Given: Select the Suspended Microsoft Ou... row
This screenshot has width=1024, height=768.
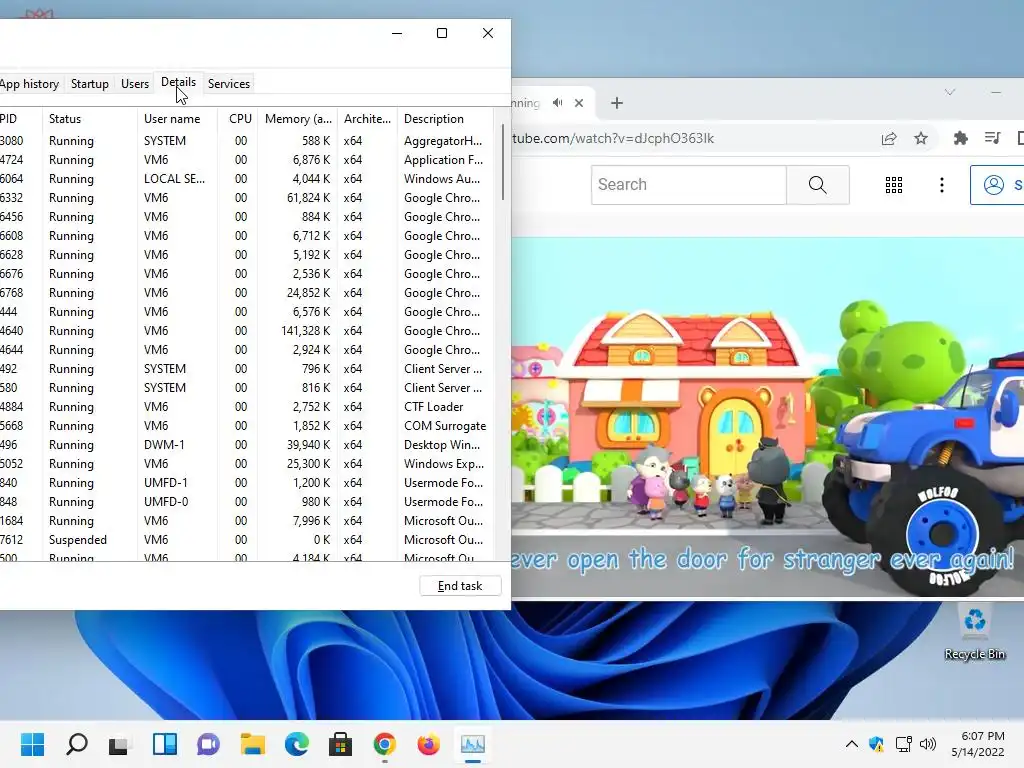Looking at the screenshot, I should (247, 539).
